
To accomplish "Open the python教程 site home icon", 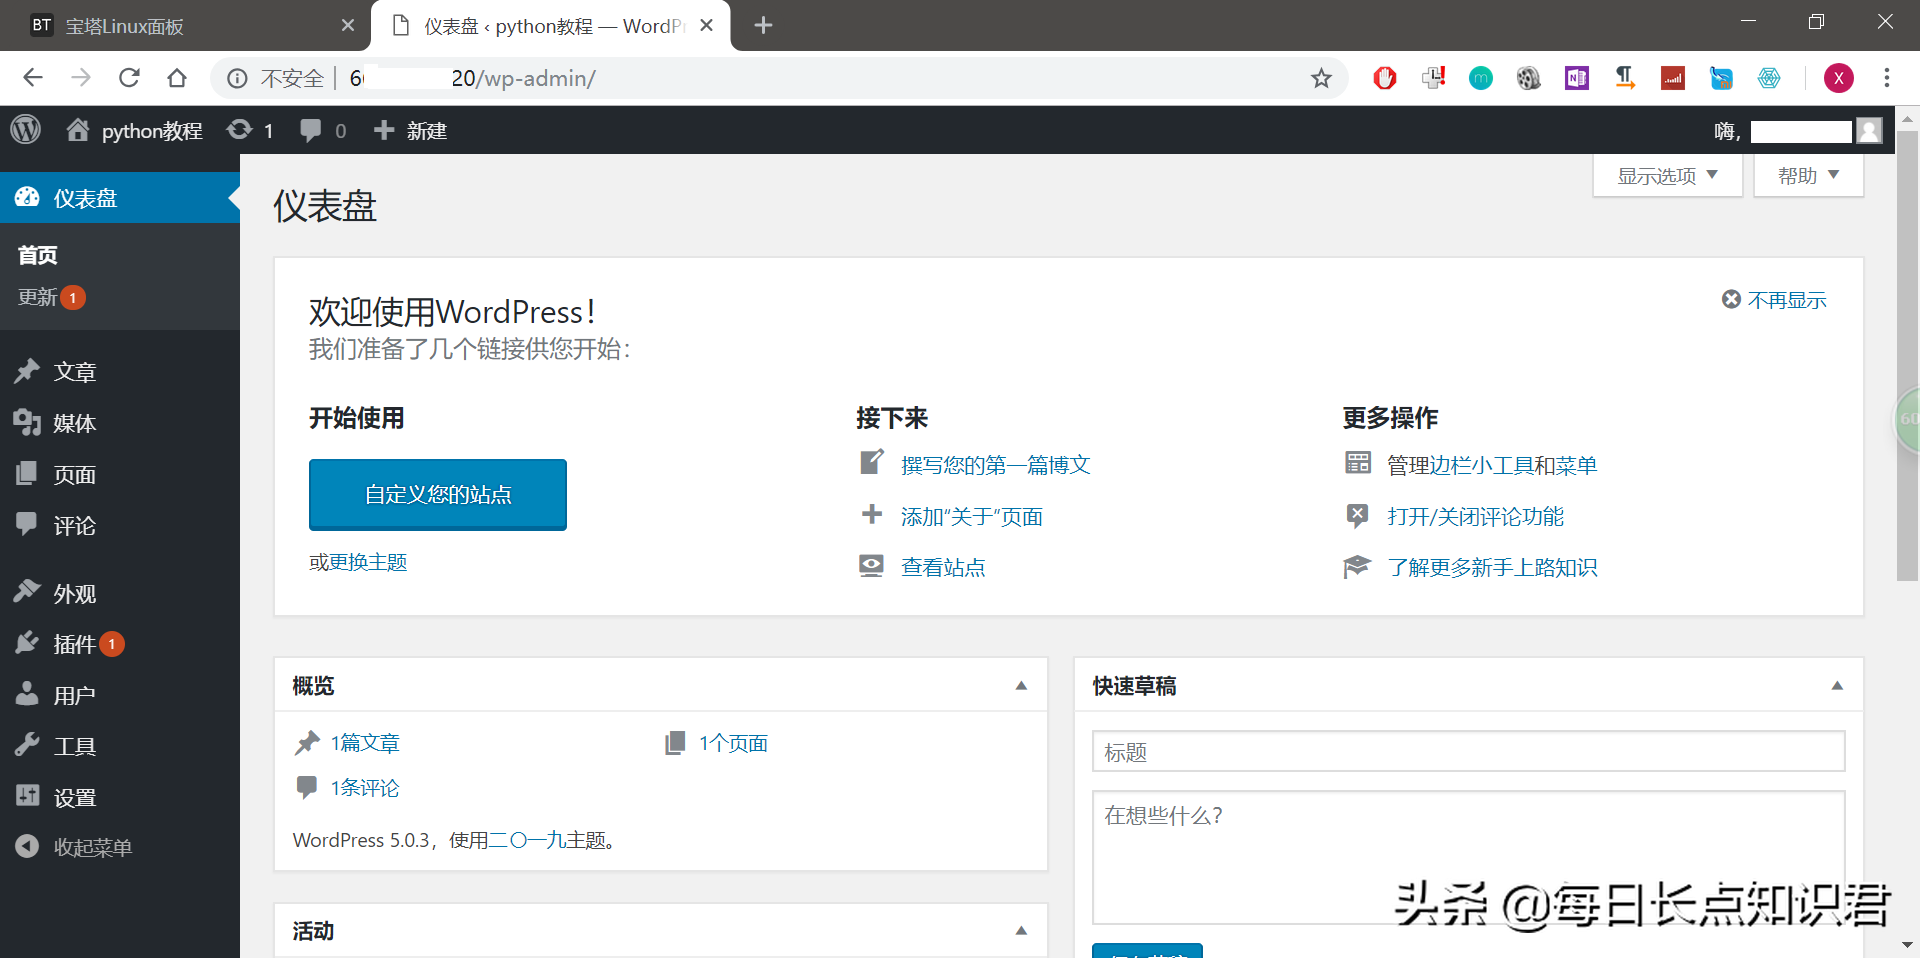I will click(x=78, y=130).
